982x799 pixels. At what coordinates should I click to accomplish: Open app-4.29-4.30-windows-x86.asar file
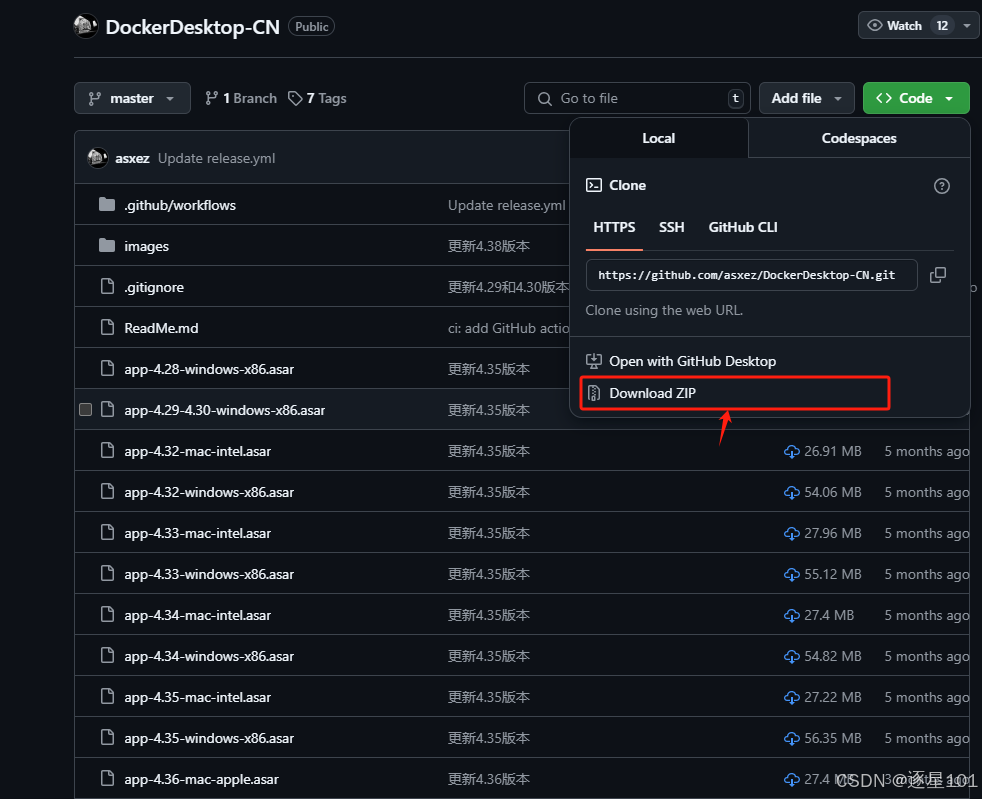[x=224, y=410]
